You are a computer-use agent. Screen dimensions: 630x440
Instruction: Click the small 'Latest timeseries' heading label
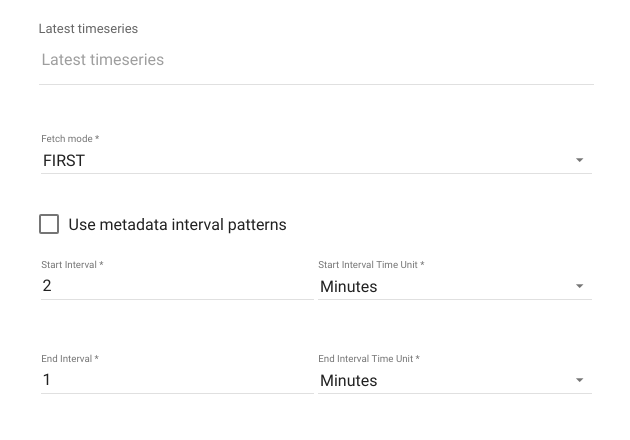[88, 29]
